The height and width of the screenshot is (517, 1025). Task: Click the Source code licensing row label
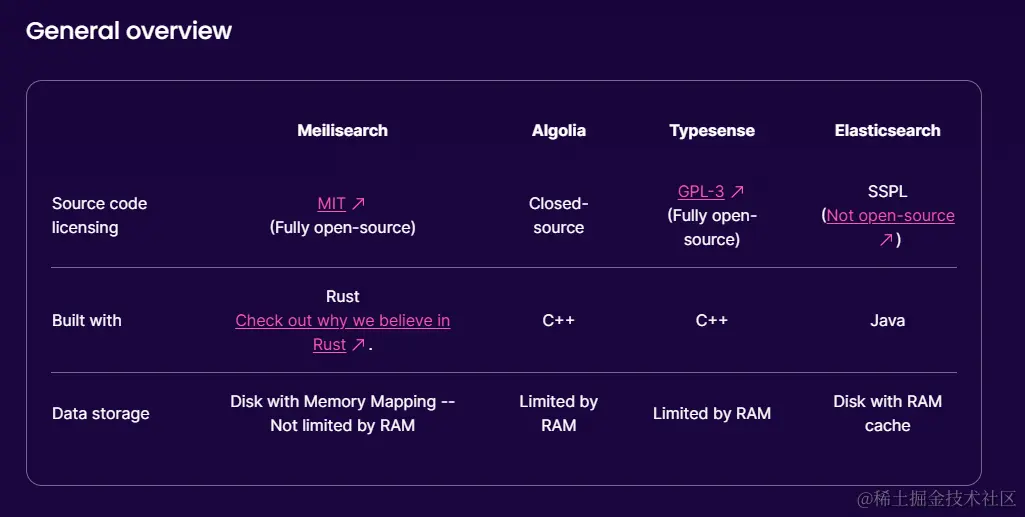(99, 216)
